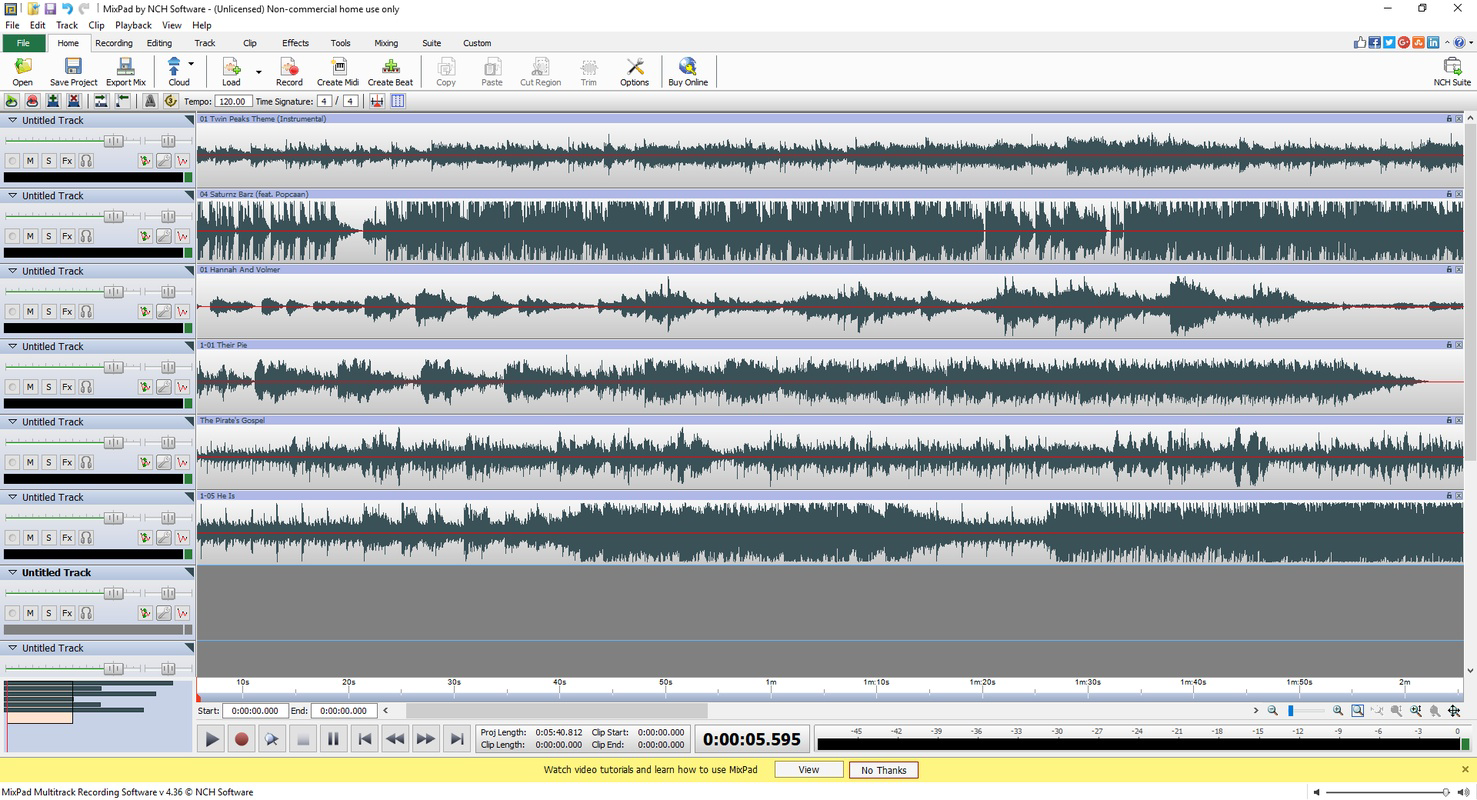The image size is (1477, 800).
Task: Click the Record icon in the ribbon
Action: pyautogui.click(x=289, y=71)
